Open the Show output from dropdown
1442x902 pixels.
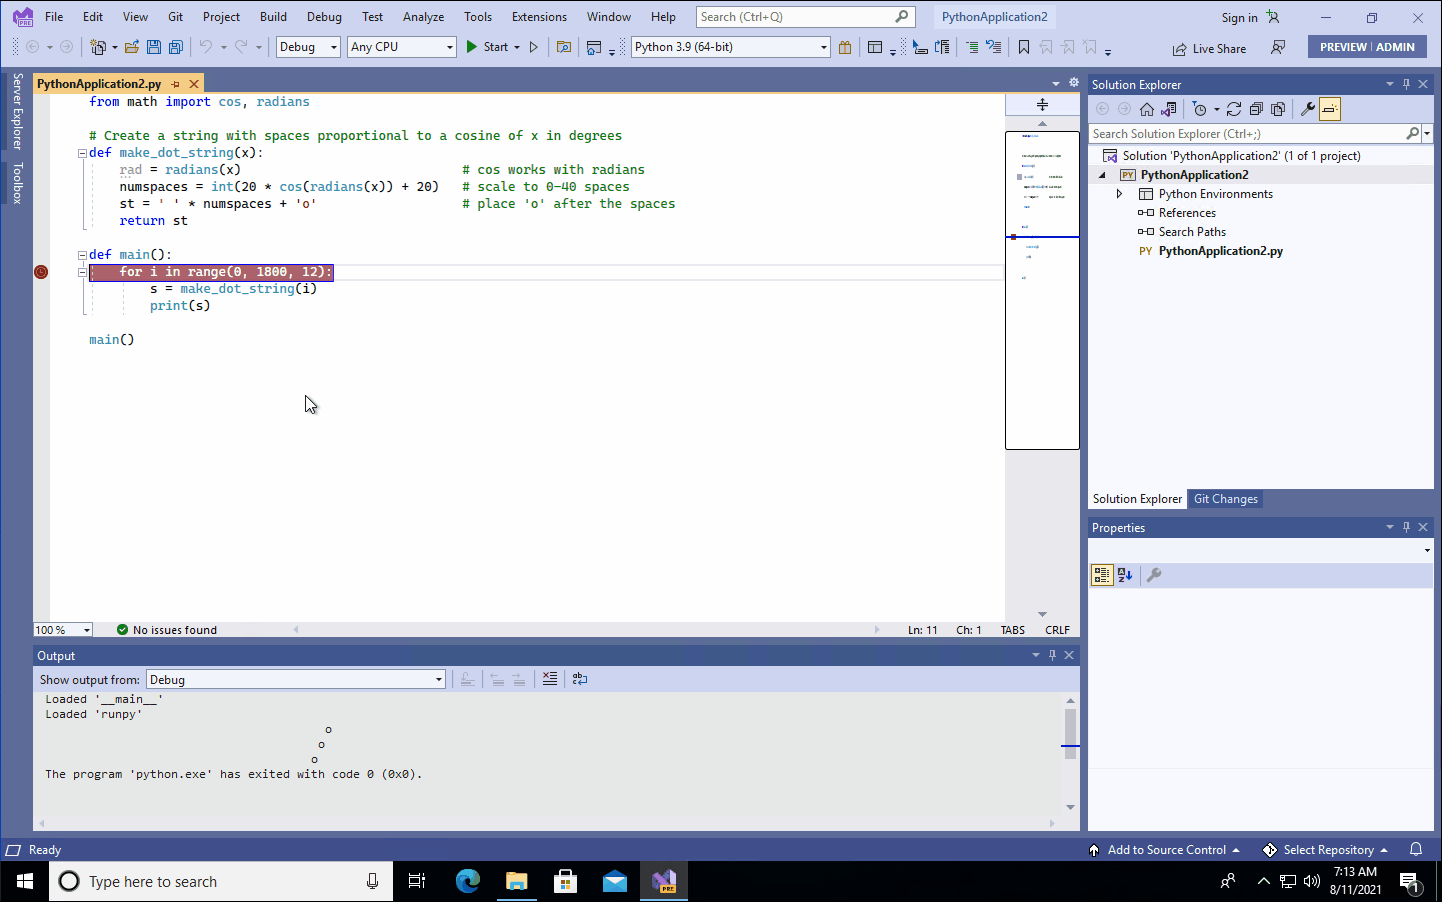(x=295, y=680)
